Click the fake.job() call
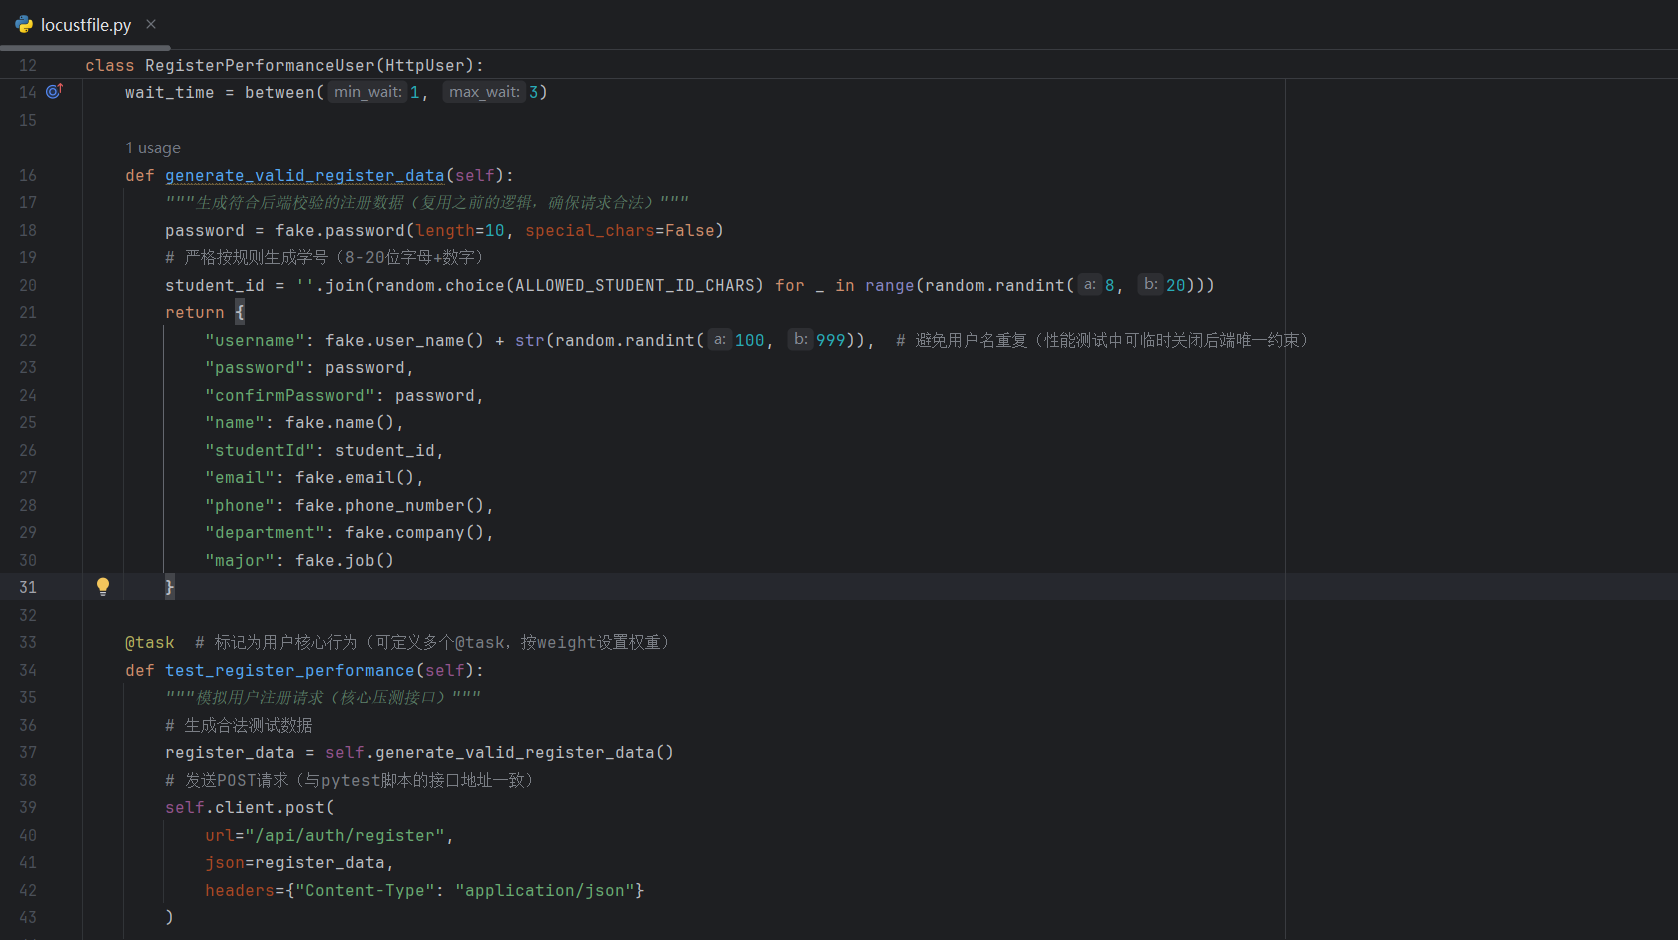The width and height of the screenshot is (1678, 940). [345, 561]
